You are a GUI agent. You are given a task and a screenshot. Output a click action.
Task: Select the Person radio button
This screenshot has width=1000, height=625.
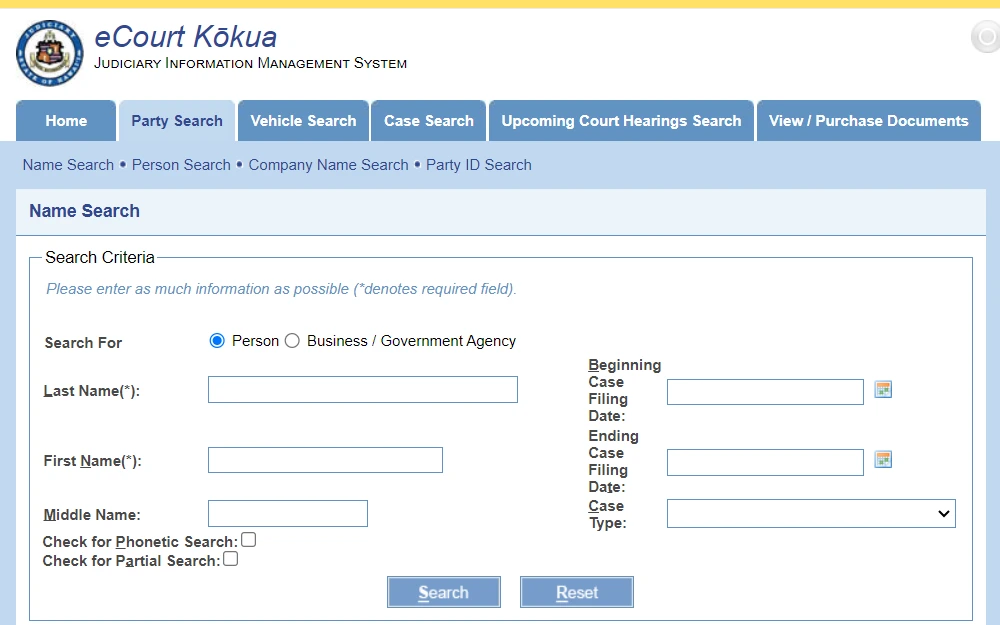(217, 341)
